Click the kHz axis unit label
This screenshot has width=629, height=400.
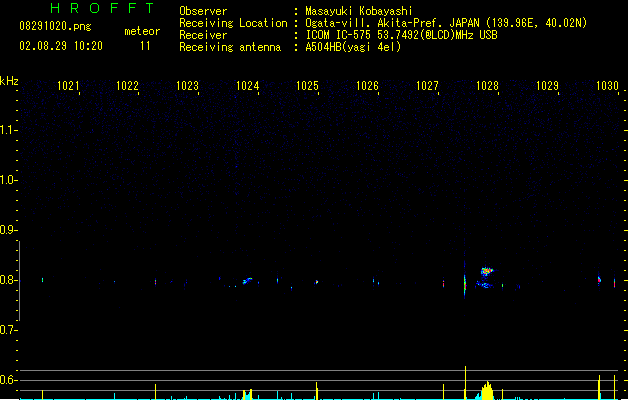[x=9, y=81]
